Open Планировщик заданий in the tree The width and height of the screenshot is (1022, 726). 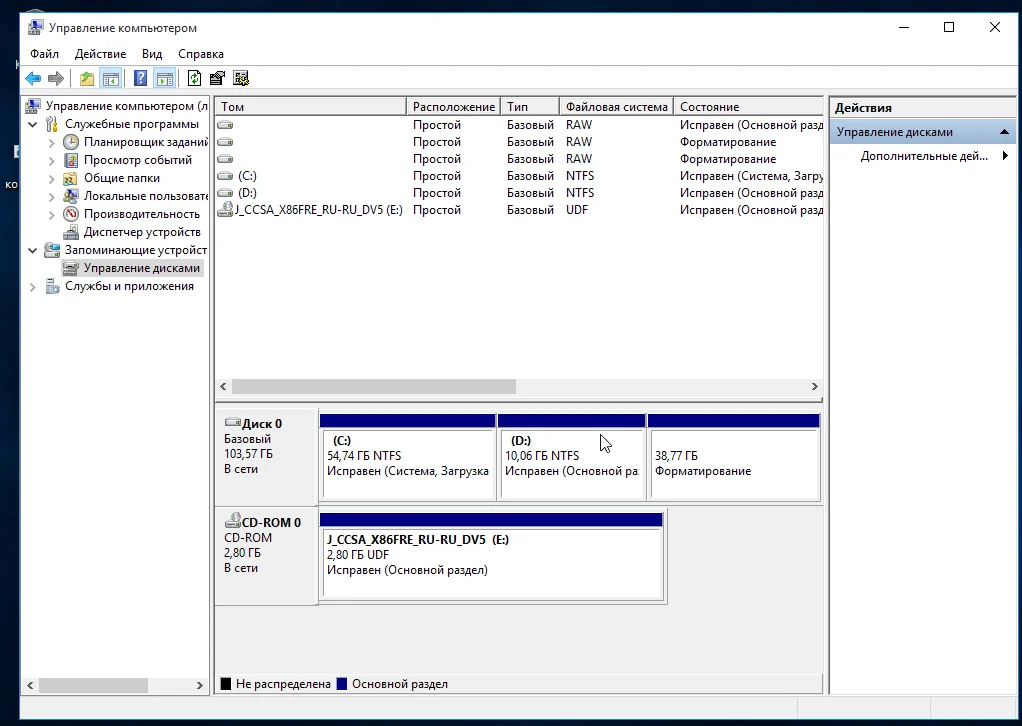[145, 142]
